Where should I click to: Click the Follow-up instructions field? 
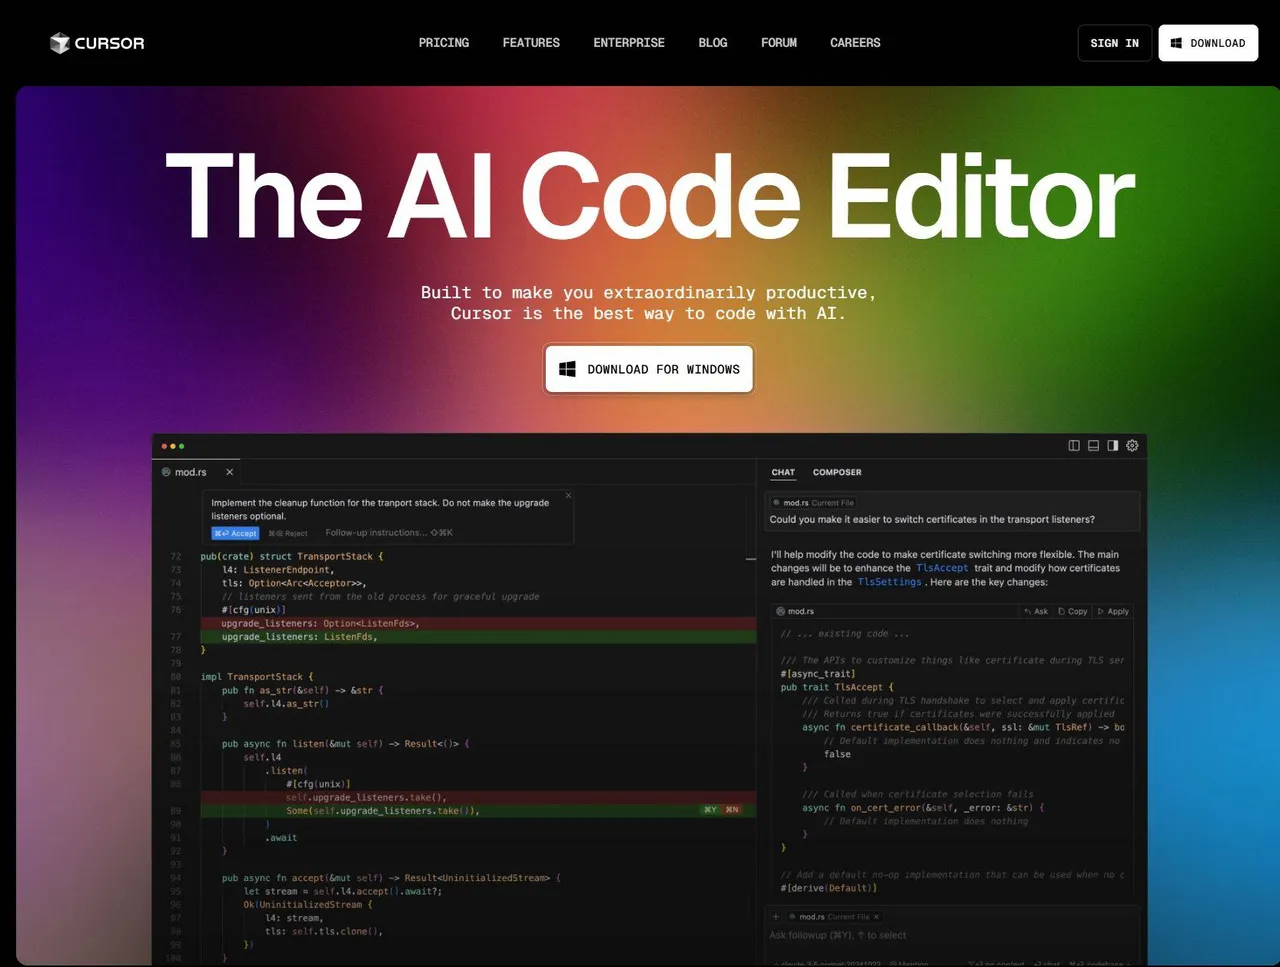click(x=389, y=533)
